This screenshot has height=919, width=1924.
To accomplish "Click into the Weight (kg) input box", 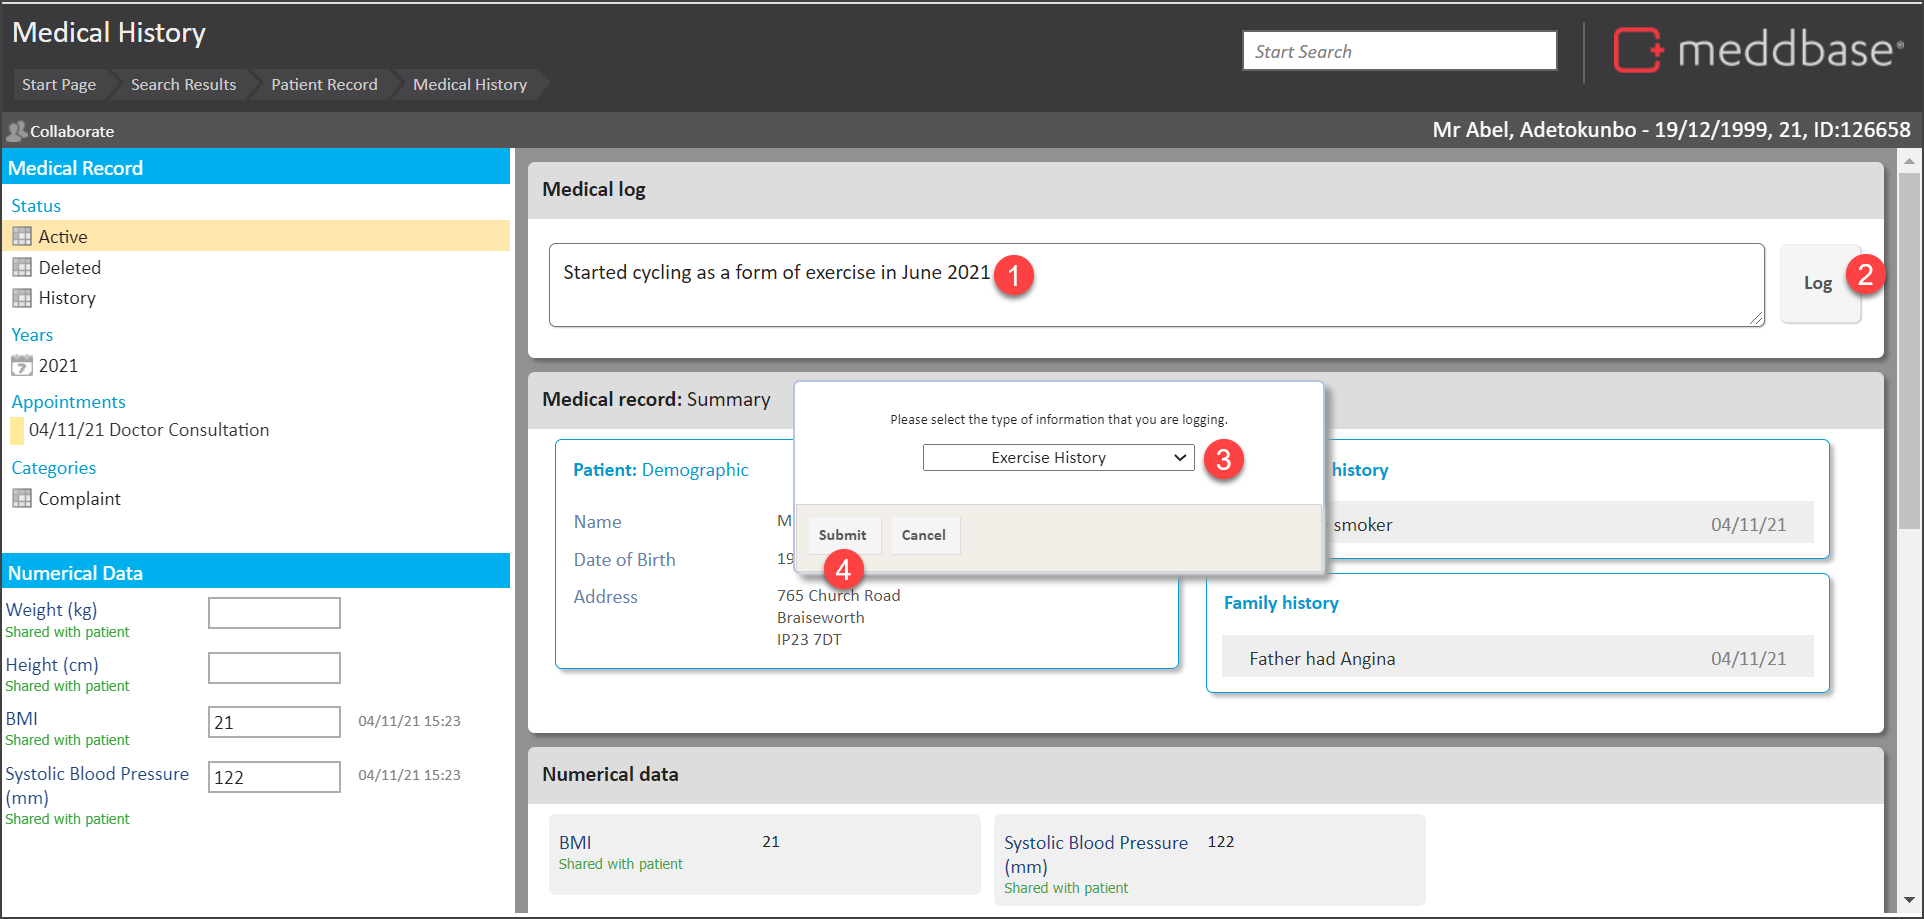I will click(x=274, y=613).
